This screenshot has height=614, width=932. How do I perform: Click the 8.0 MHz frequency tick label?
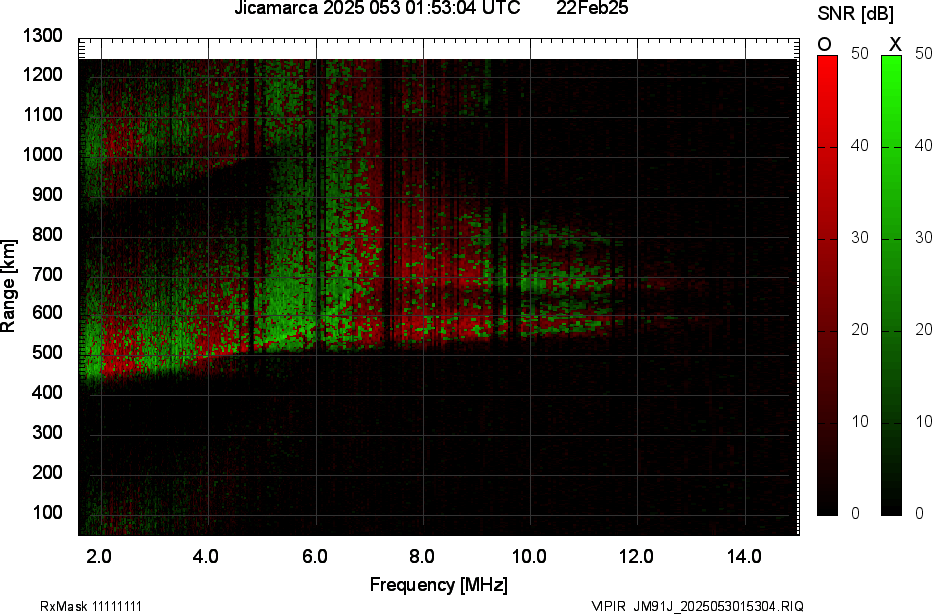pos(421,557)
